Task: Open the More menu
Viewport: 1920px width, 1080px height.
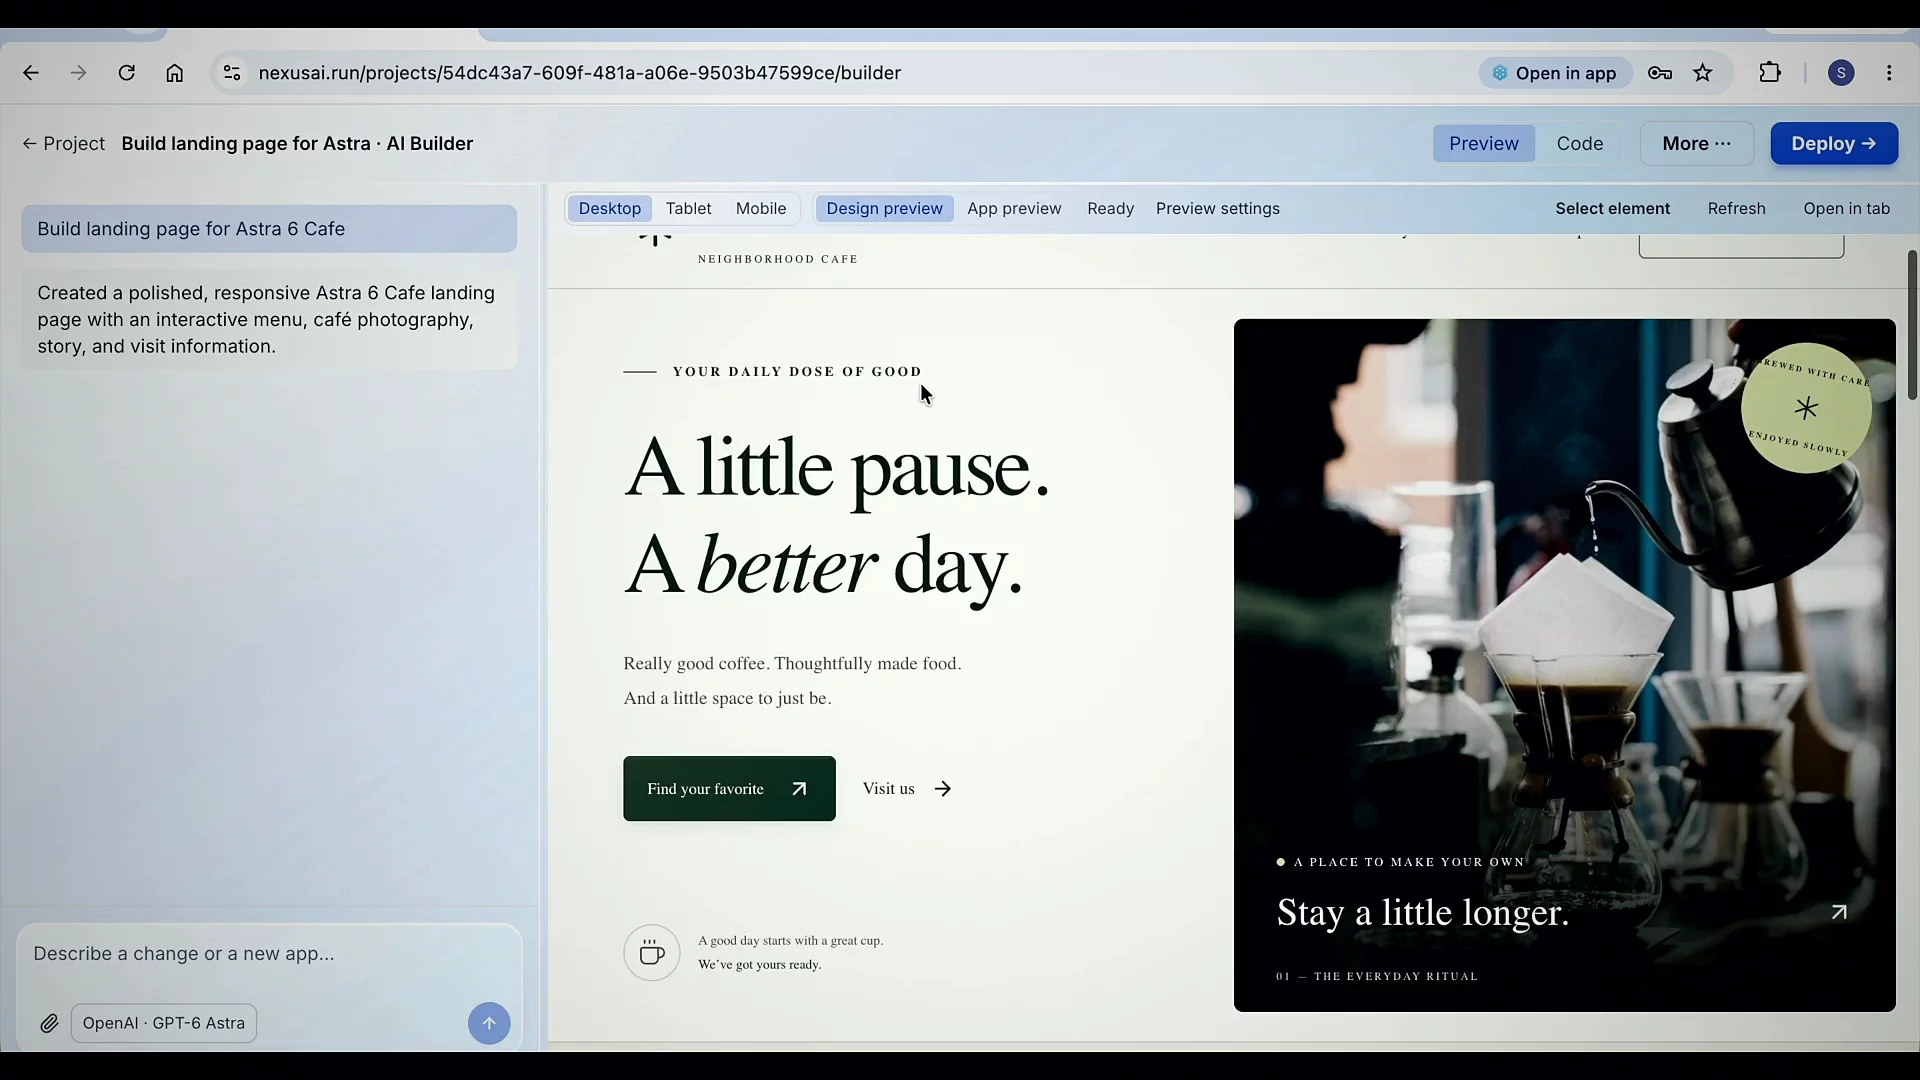Action: (1697, 144)
